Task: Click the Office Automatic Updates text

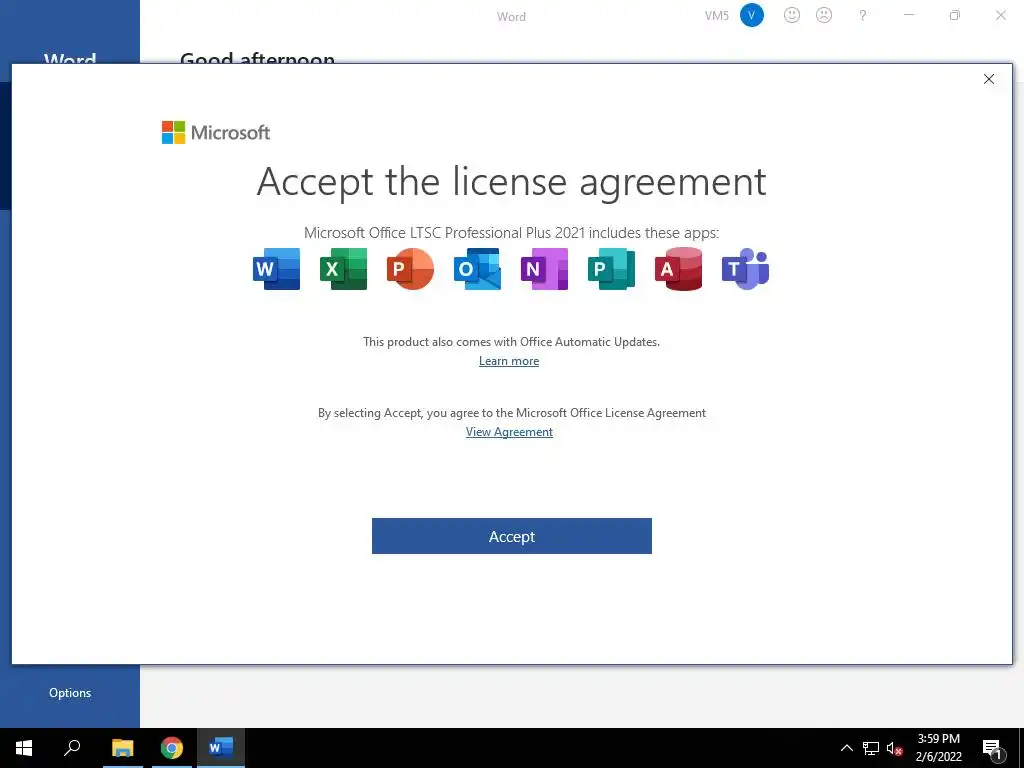Action: pyautogui.click(x=511, y=342)
